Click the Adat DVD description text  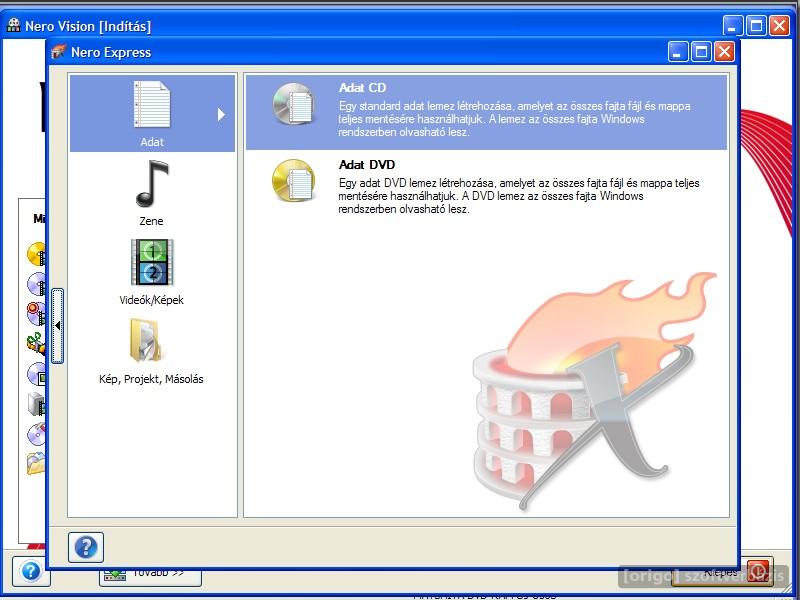[x=518, y=196]
